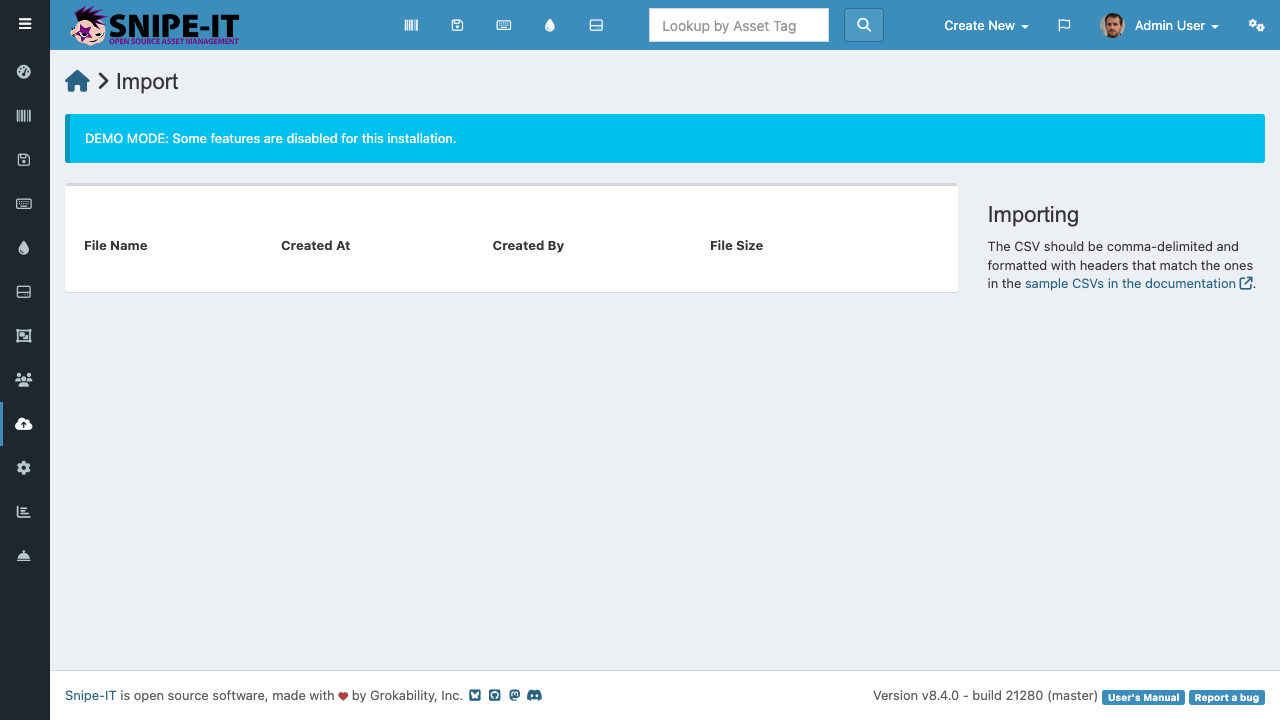Expand the Admin User menu
Viewport: 1280px width, 720px height.
pyautogui.click(x=1159, y=25)
